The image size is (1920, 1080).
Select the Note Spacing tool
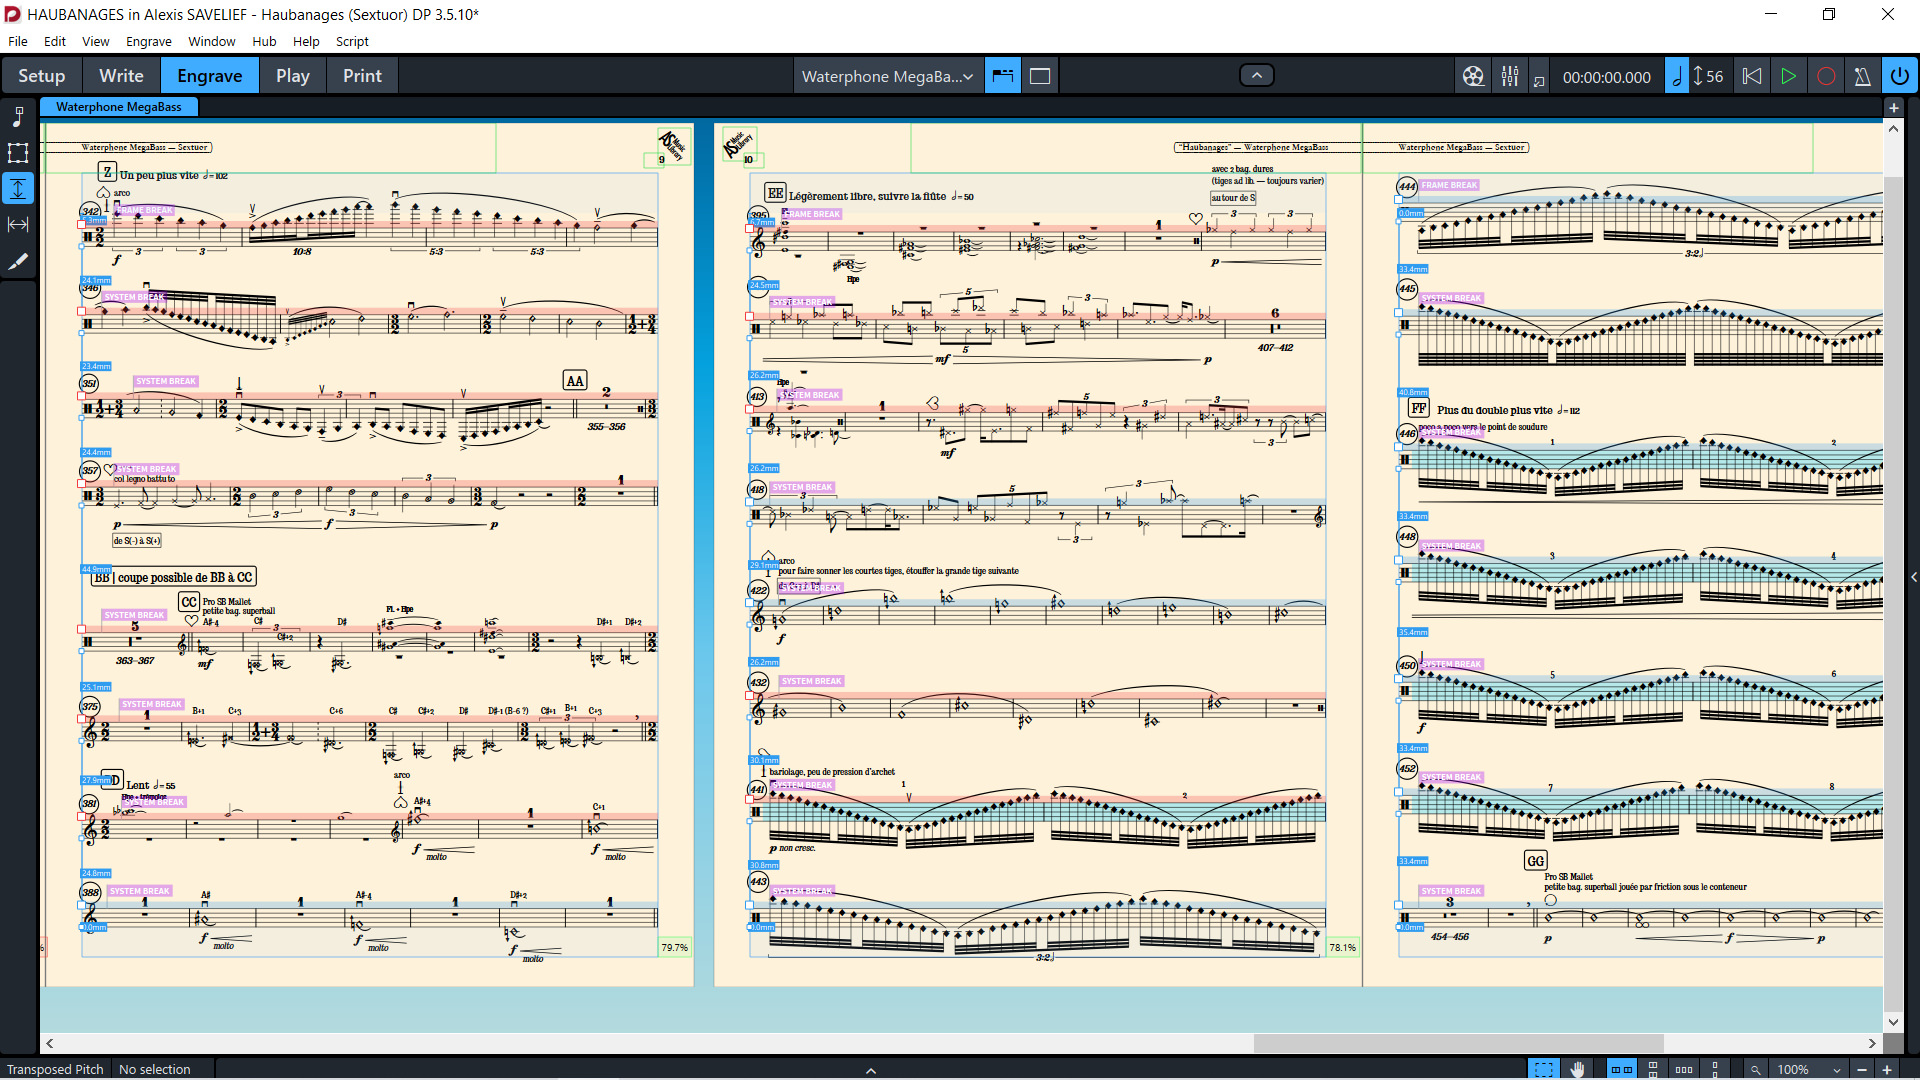tap(18, 225)
